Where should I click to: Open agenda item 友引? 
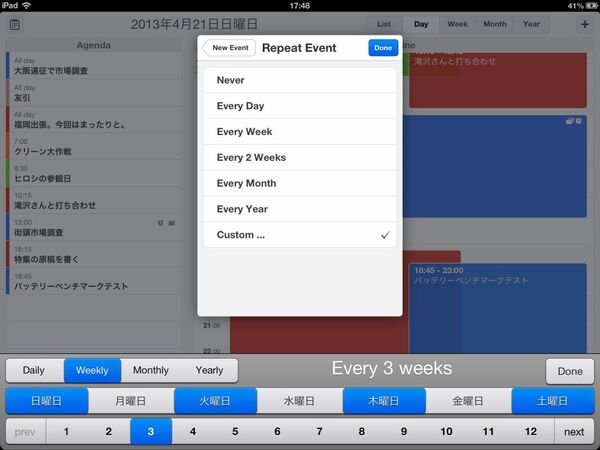point(94,93)
